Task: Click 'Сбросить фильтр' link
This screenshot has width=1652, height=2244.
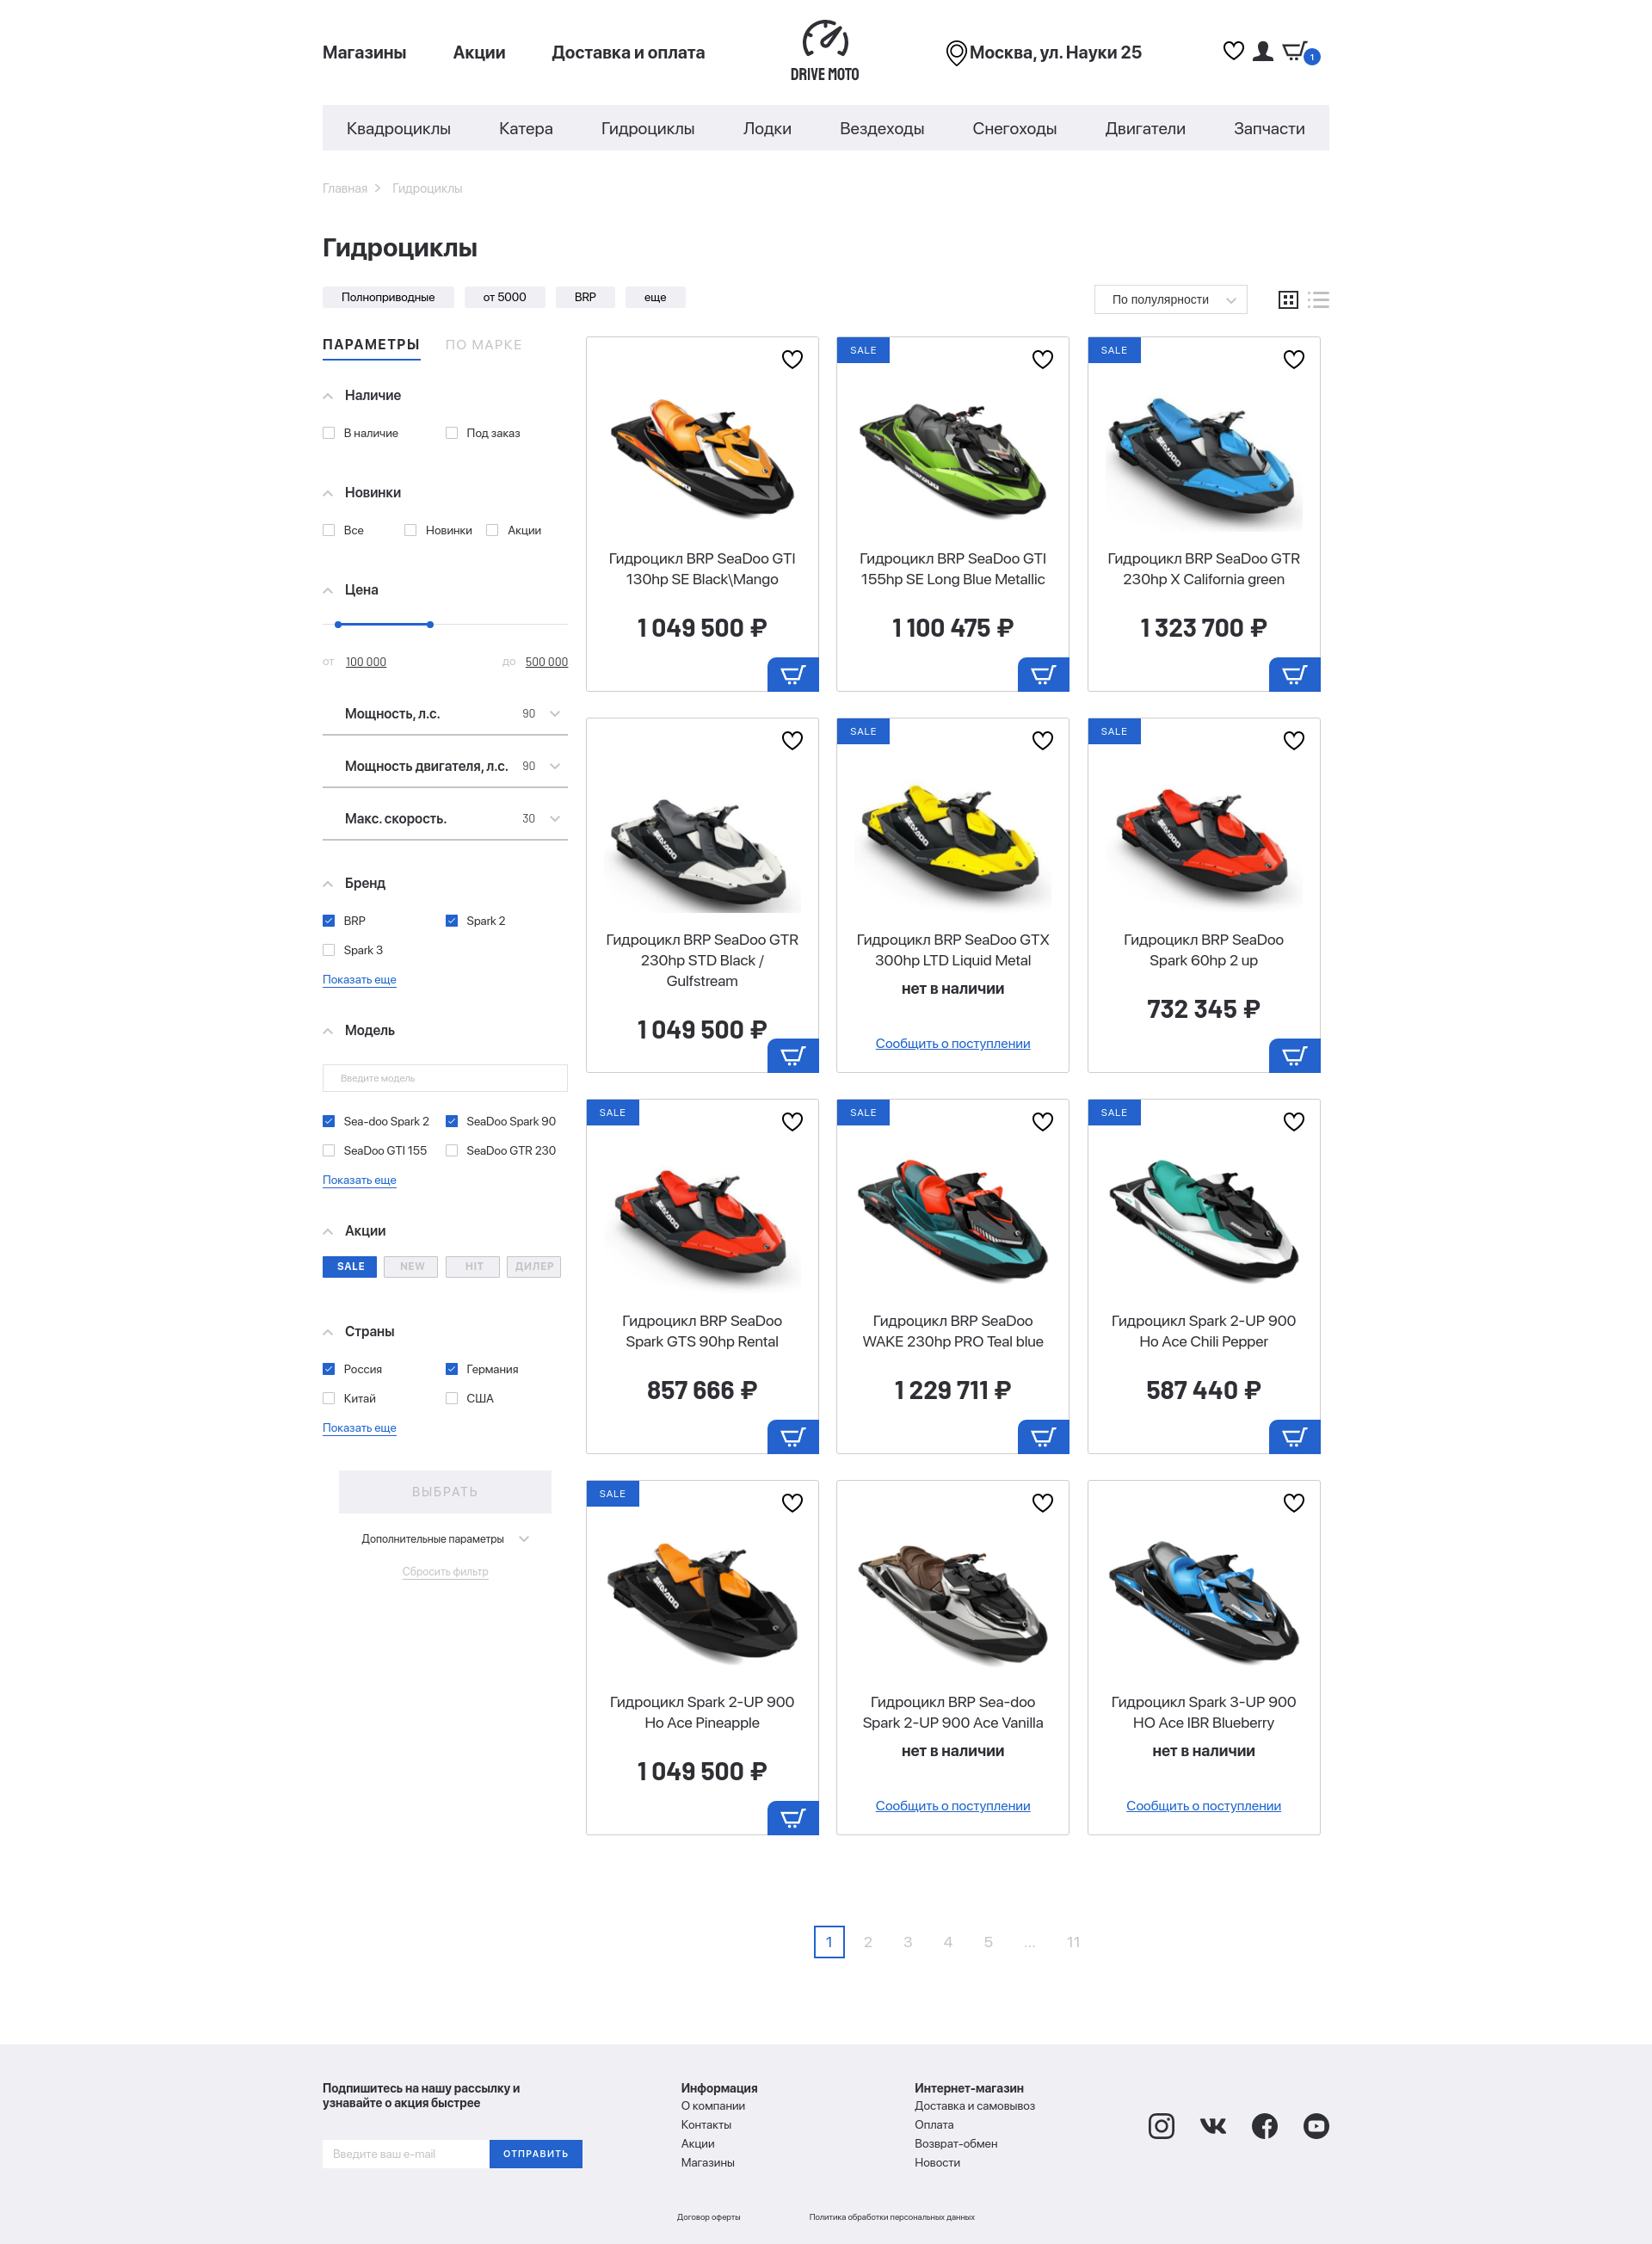Action: pyautogui.click(x=445, y=1572)
